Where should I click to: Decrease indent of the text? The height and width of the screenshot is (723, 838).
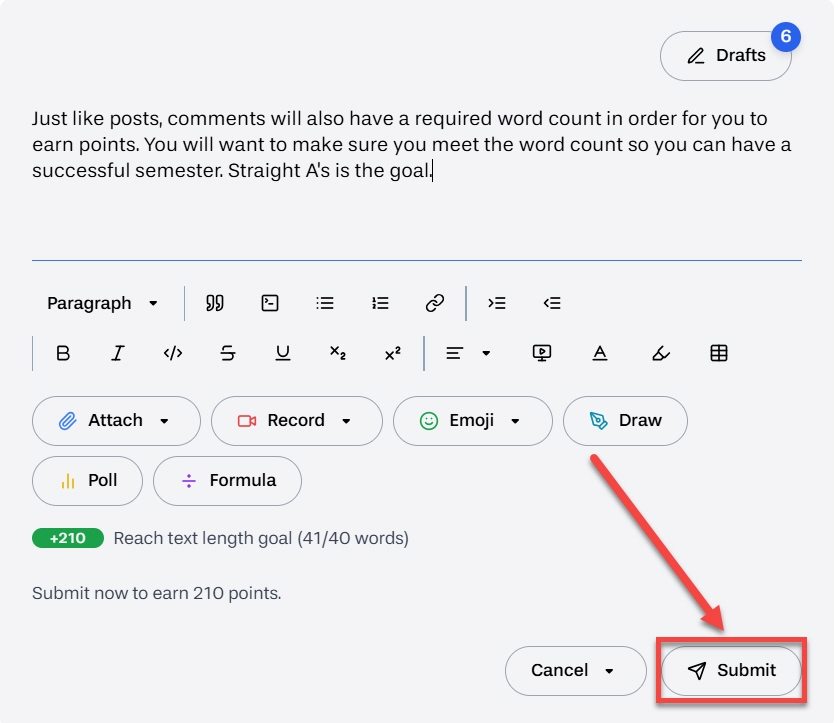(x=552, y=303)
